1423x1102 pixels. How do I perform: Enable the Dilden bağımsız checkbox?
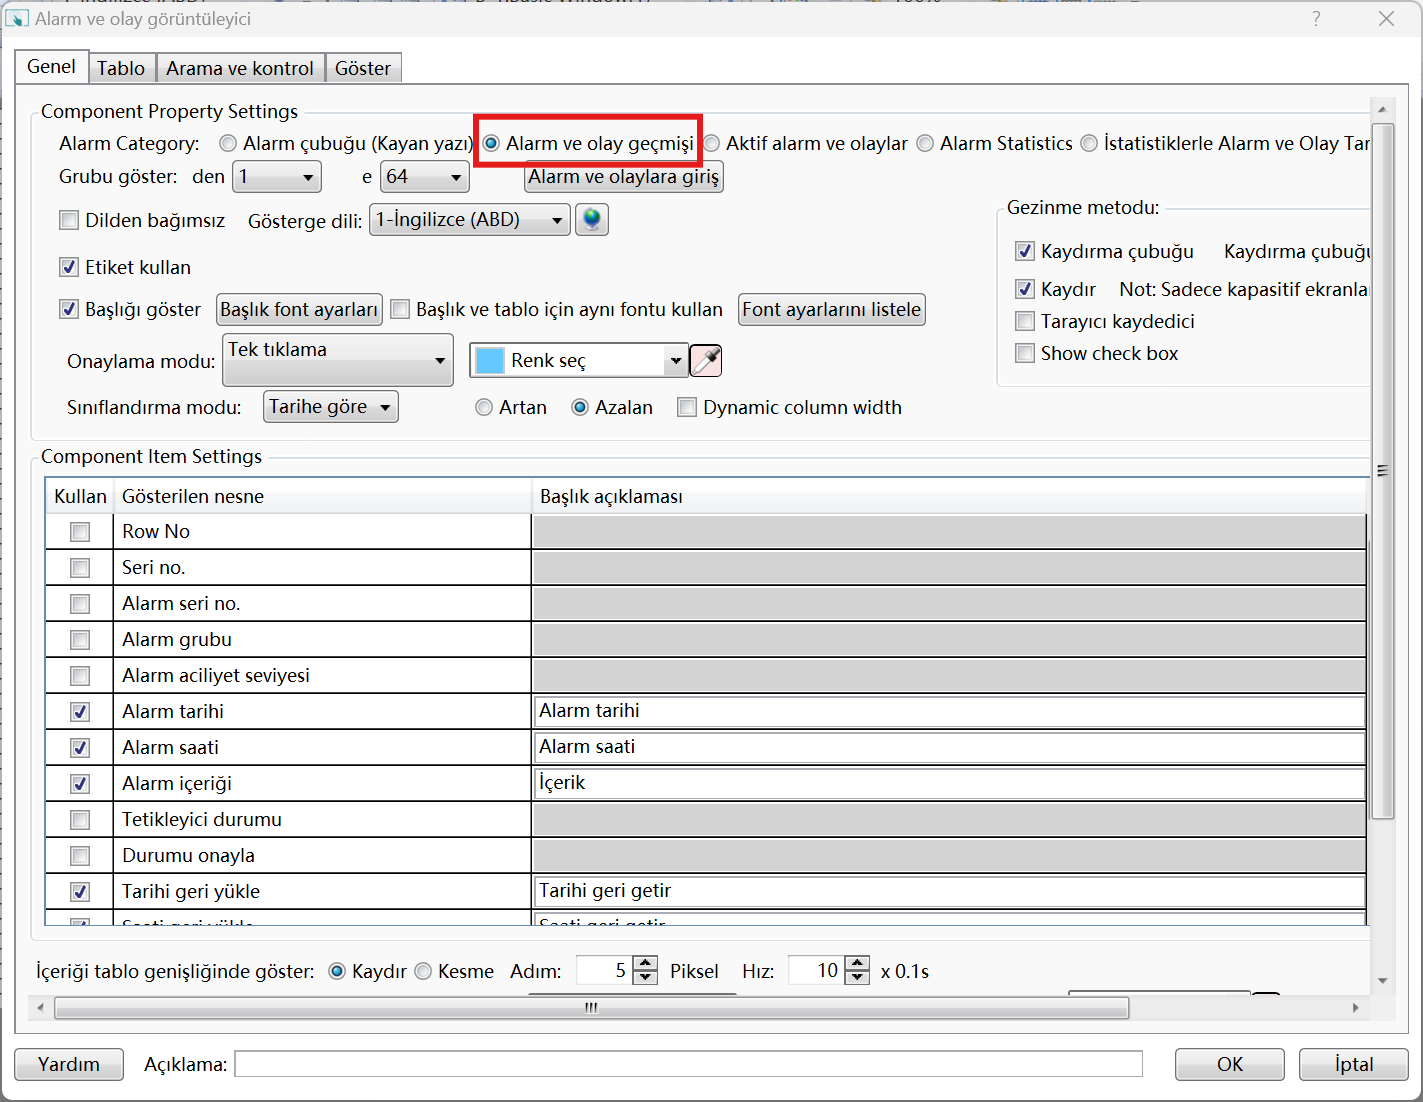pos(69,220)
